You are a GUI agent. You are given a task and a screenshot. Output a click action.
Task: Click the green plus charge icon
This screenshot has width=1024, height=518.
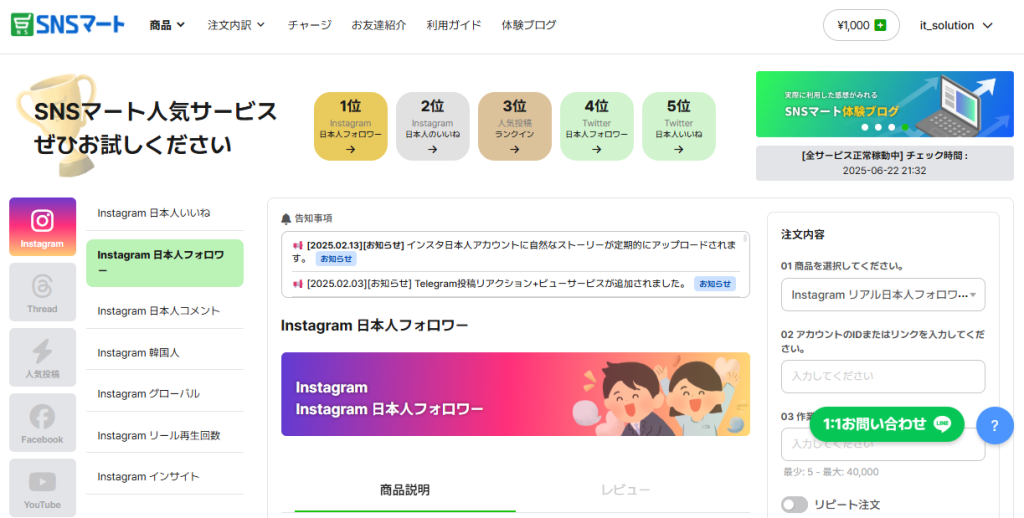coord(880,25)
